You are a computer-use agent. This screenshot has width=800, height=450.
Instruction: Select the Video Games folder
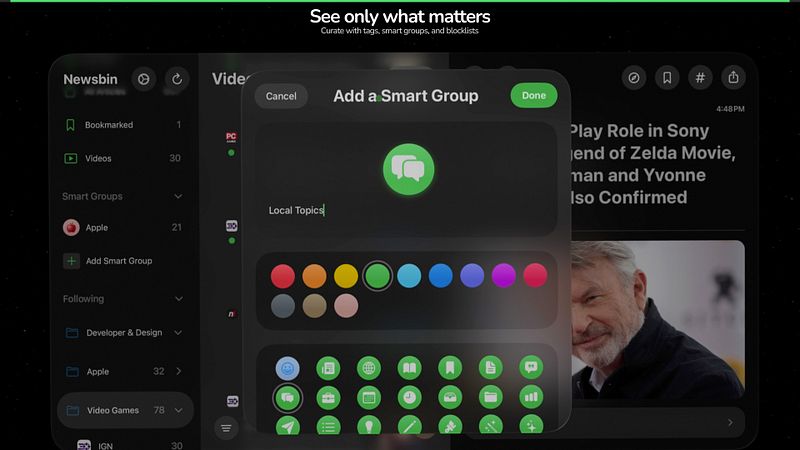click(125, 410)
